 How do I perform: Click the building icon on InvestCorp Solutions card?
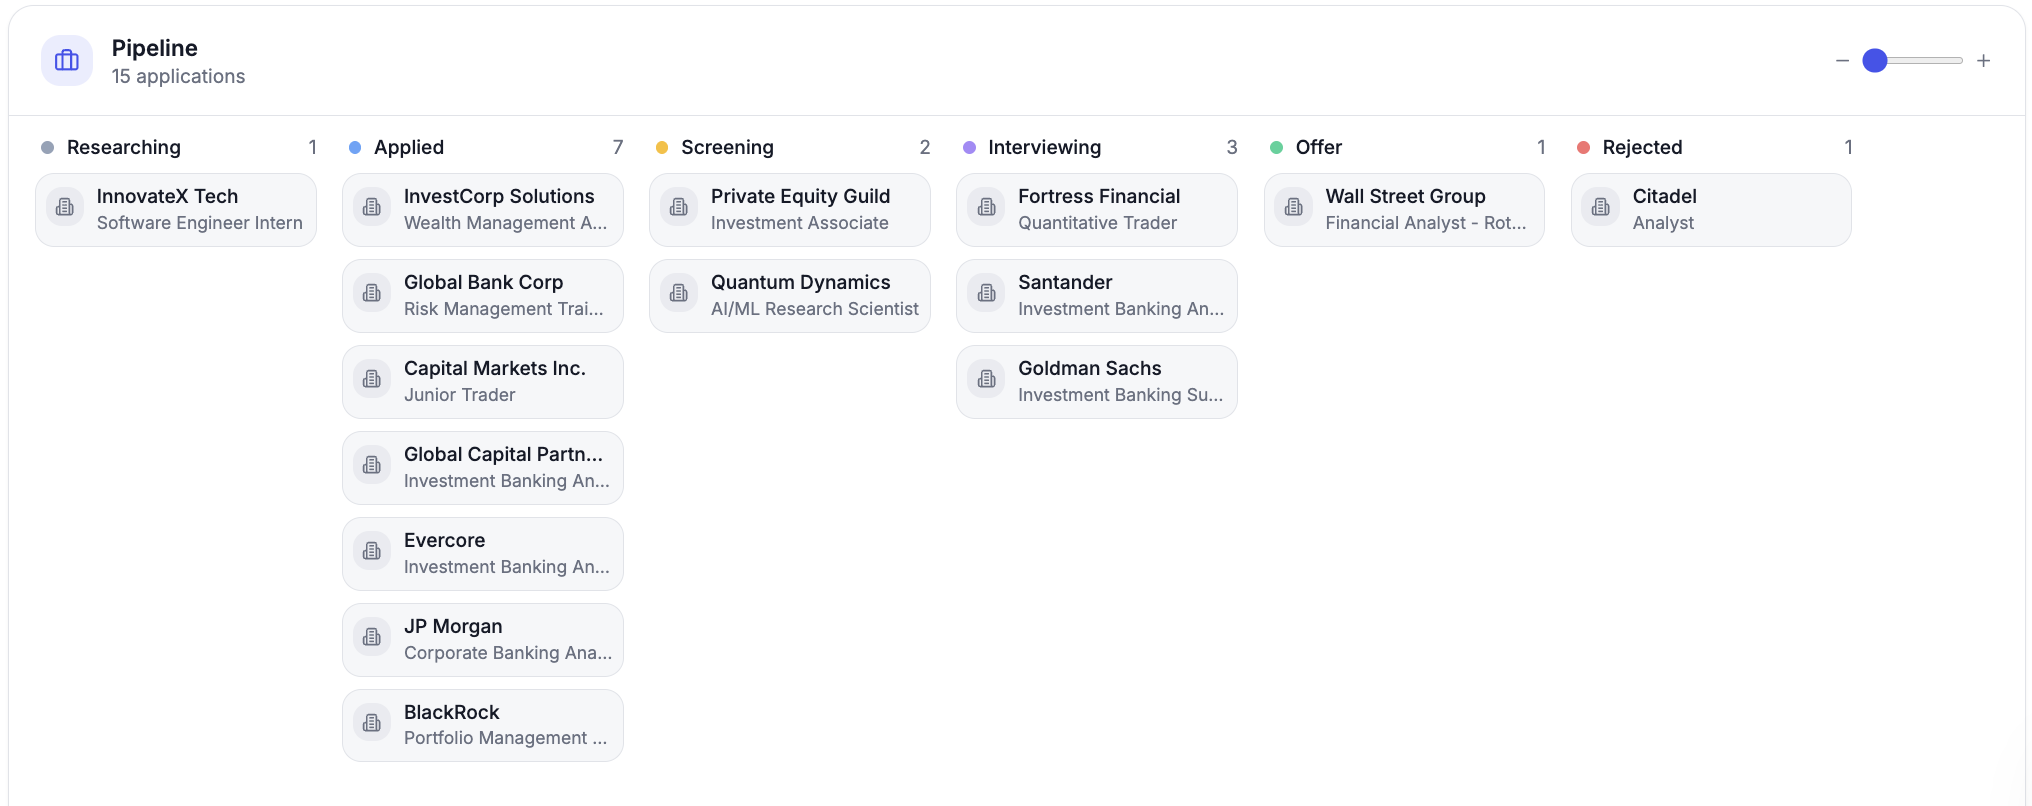tap(372, 208)
